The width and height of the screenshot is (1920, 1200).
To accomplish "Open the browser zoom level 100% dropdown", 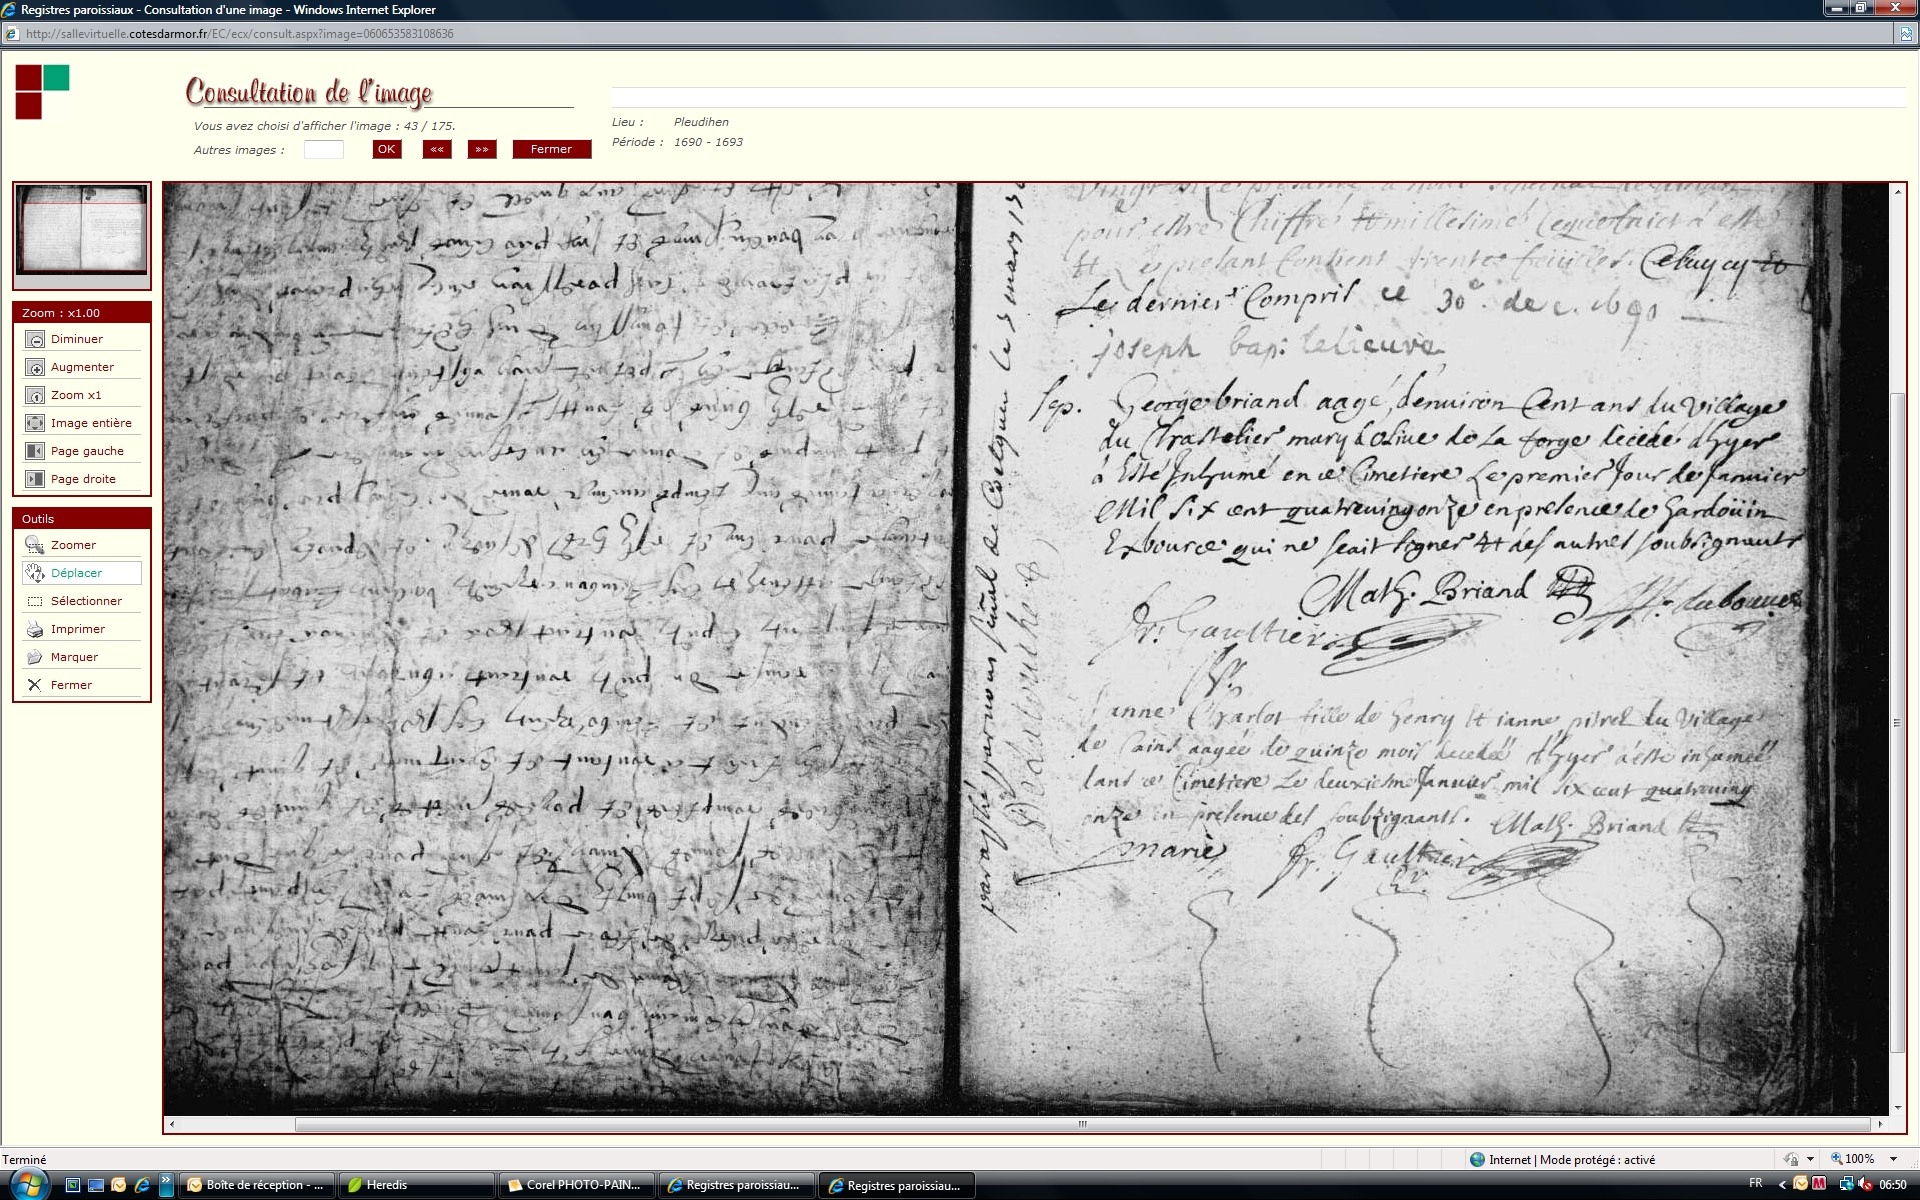I will click(1892, 1159).
